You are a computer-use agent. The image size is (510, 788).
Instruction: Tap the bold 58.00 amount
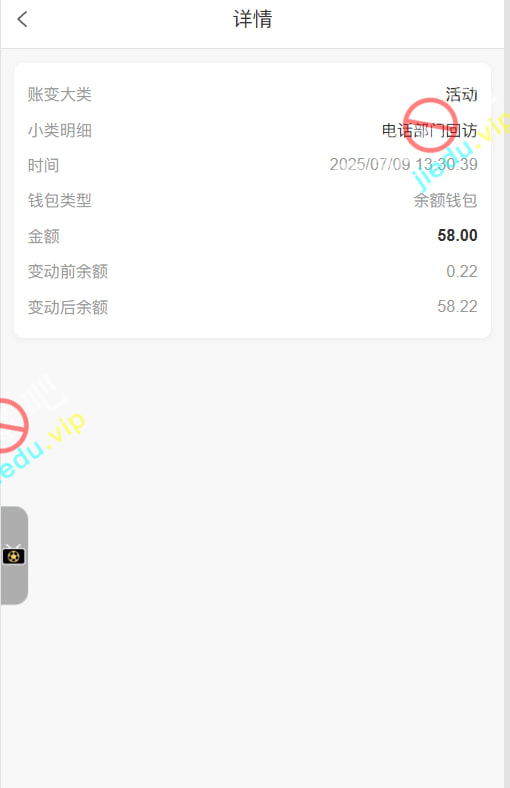coord(457,235)
